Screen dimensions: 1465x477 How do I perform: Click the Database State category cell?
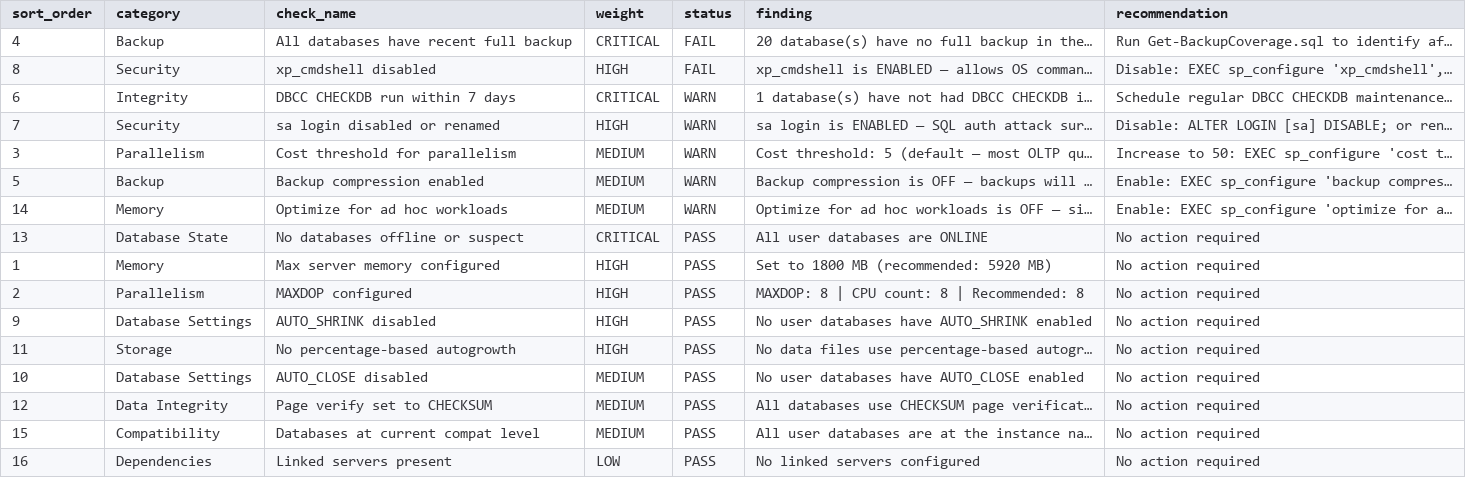coord(184,238)
